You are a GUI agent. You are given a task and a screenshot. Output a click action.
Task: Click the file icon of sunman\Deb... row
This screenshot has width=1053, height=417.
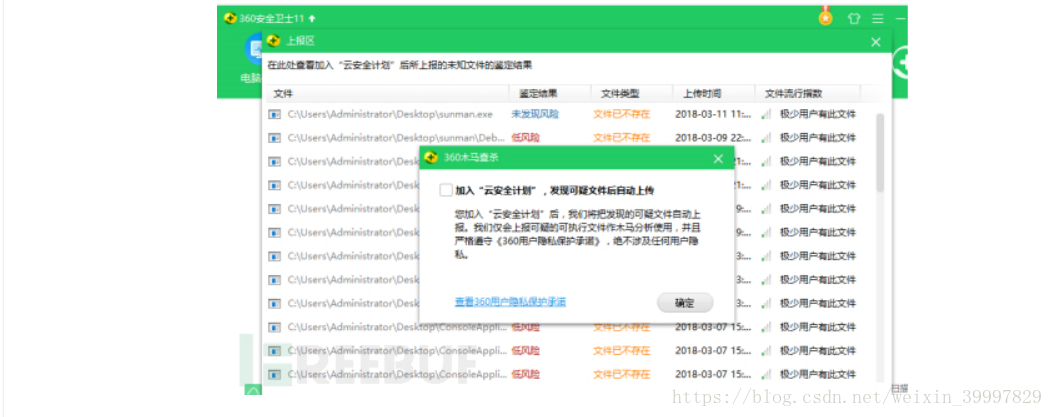274,138
